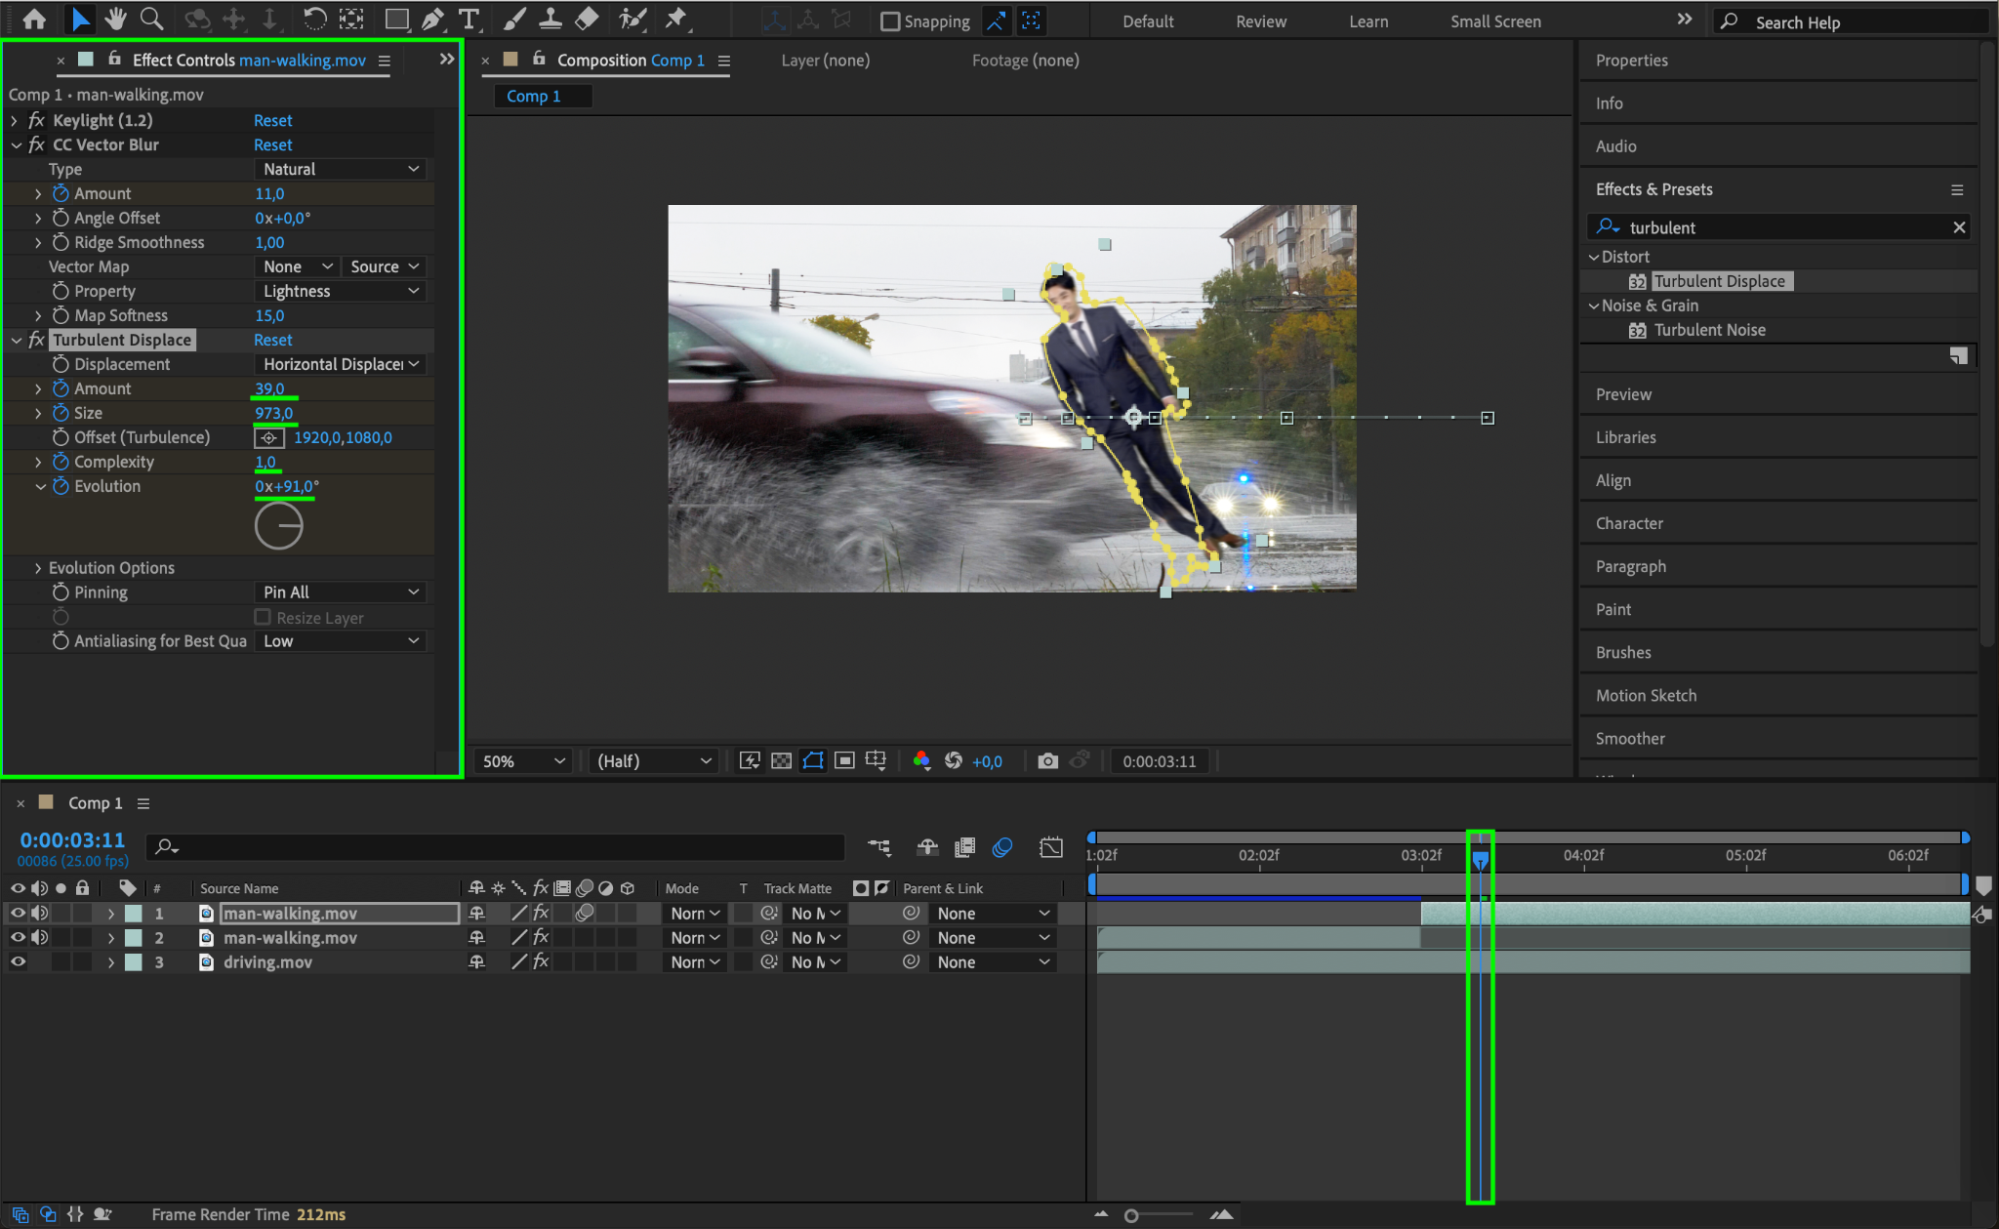
Task: Reset the Turbulent Displace effect
Action: (272, 340)
